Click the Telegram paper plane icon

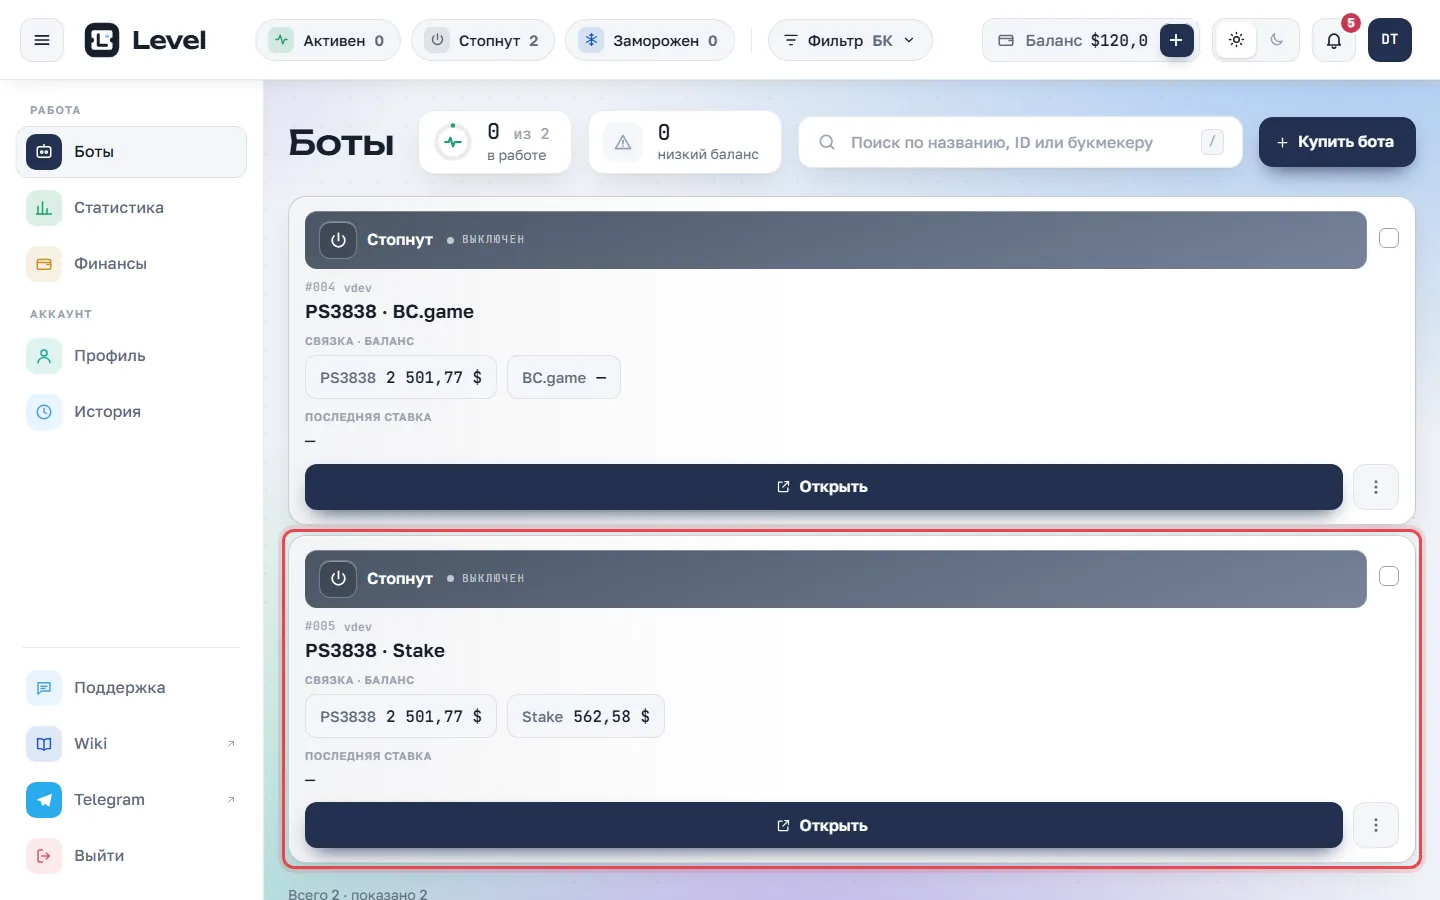click(x=44, y=800)
